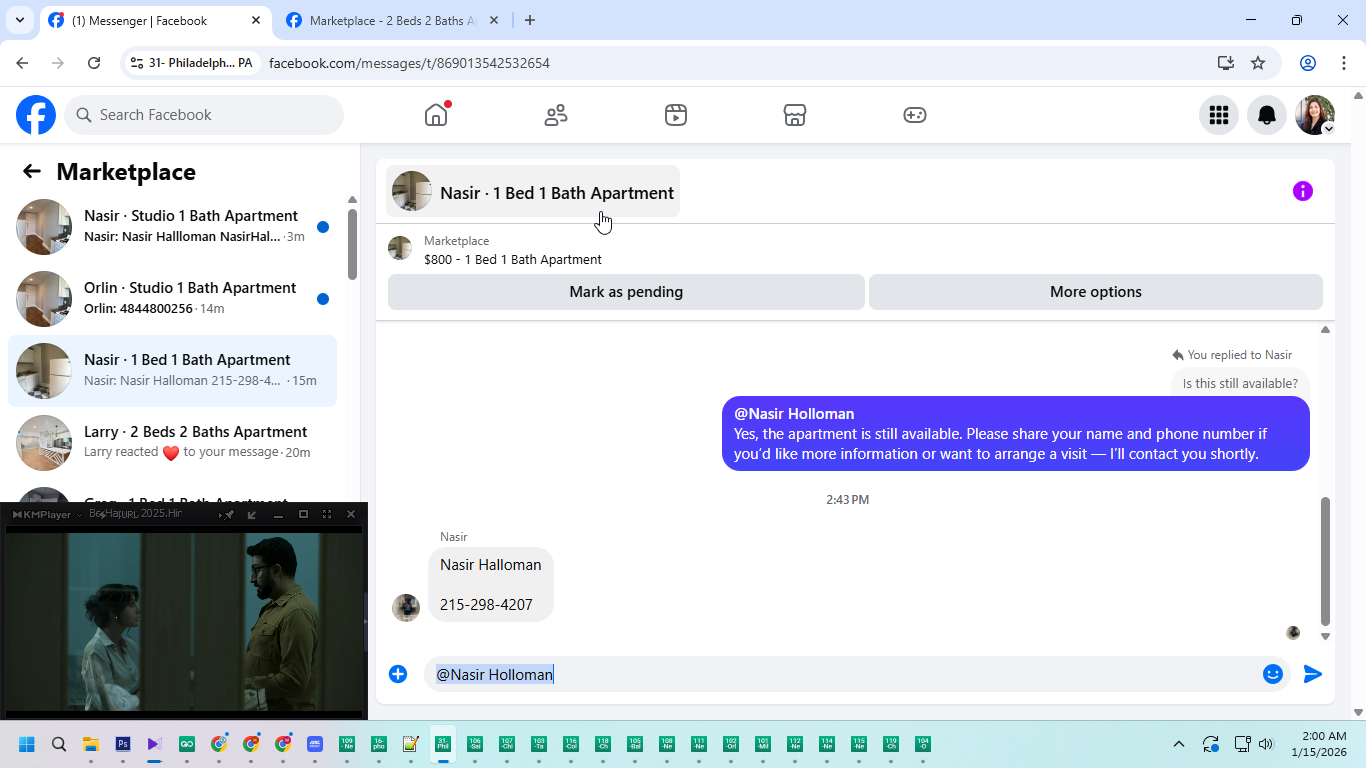Screen dimensions: 1366x768
Task: Open the clock showing 2:00 AM 1/15/2026
Action: coord(1318,744)
